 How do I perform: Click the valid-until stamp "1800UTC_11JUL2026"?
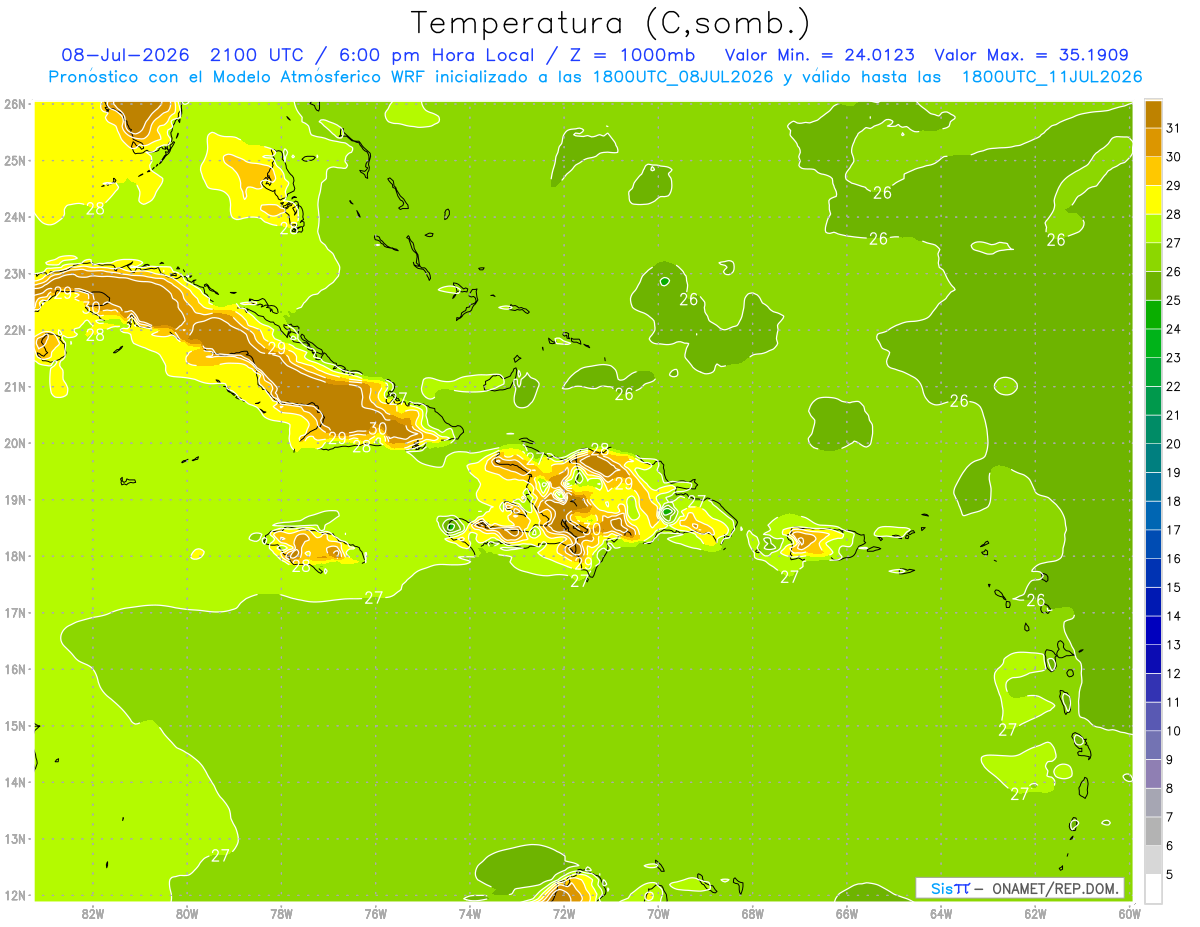click(1052, 77)
